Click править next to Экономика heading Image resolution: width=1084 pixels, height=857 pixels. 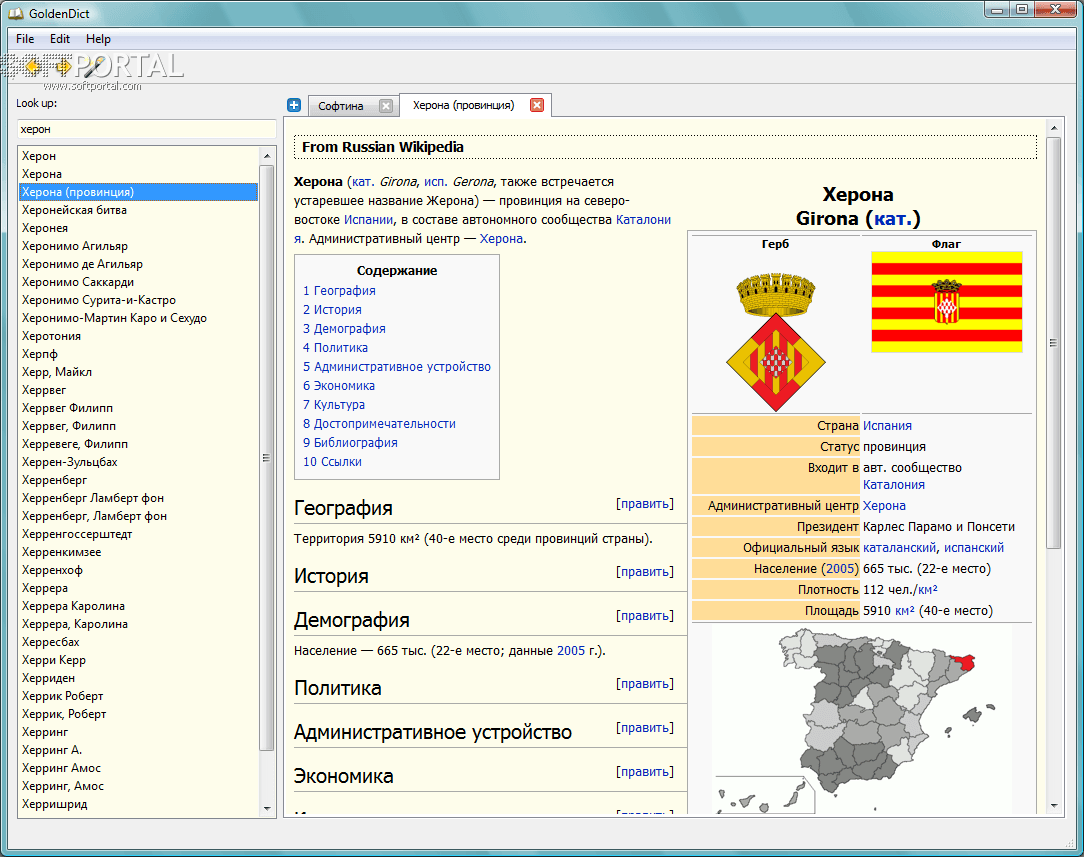tap(645, 772)
